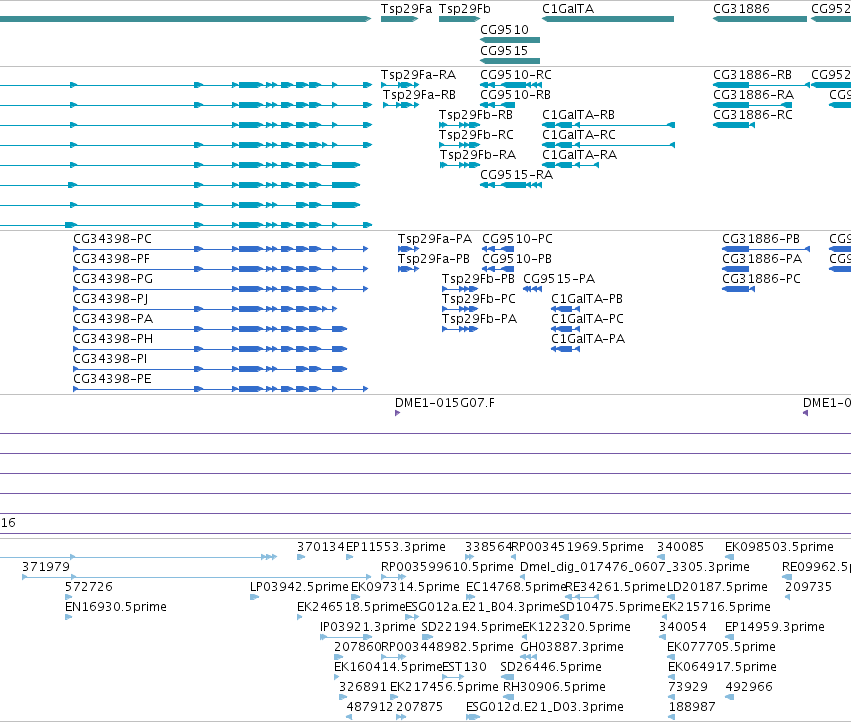
Task: Select EST GH03887.3prime
Action: click(571, 647)
